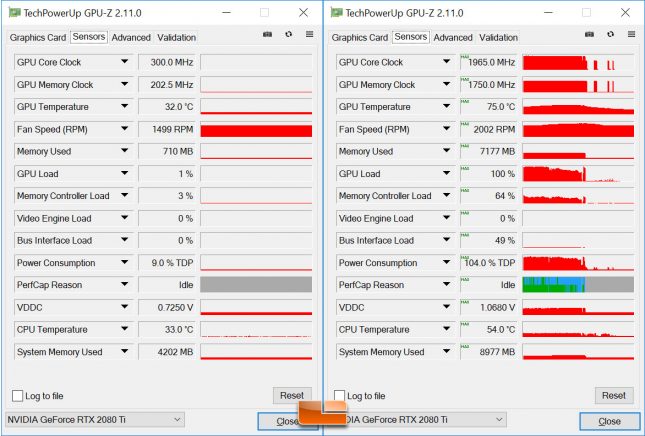
Task: Open PerfCap Reason dropdown, left window
Action: point(124,285)
